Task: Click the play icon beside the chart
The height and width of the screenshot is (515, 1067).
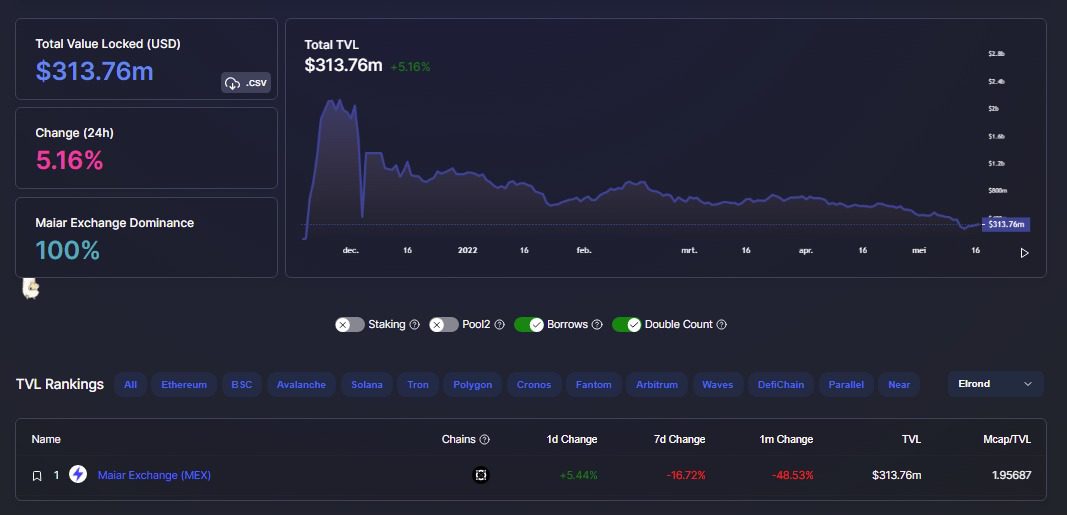Action: click(1024, 253)
